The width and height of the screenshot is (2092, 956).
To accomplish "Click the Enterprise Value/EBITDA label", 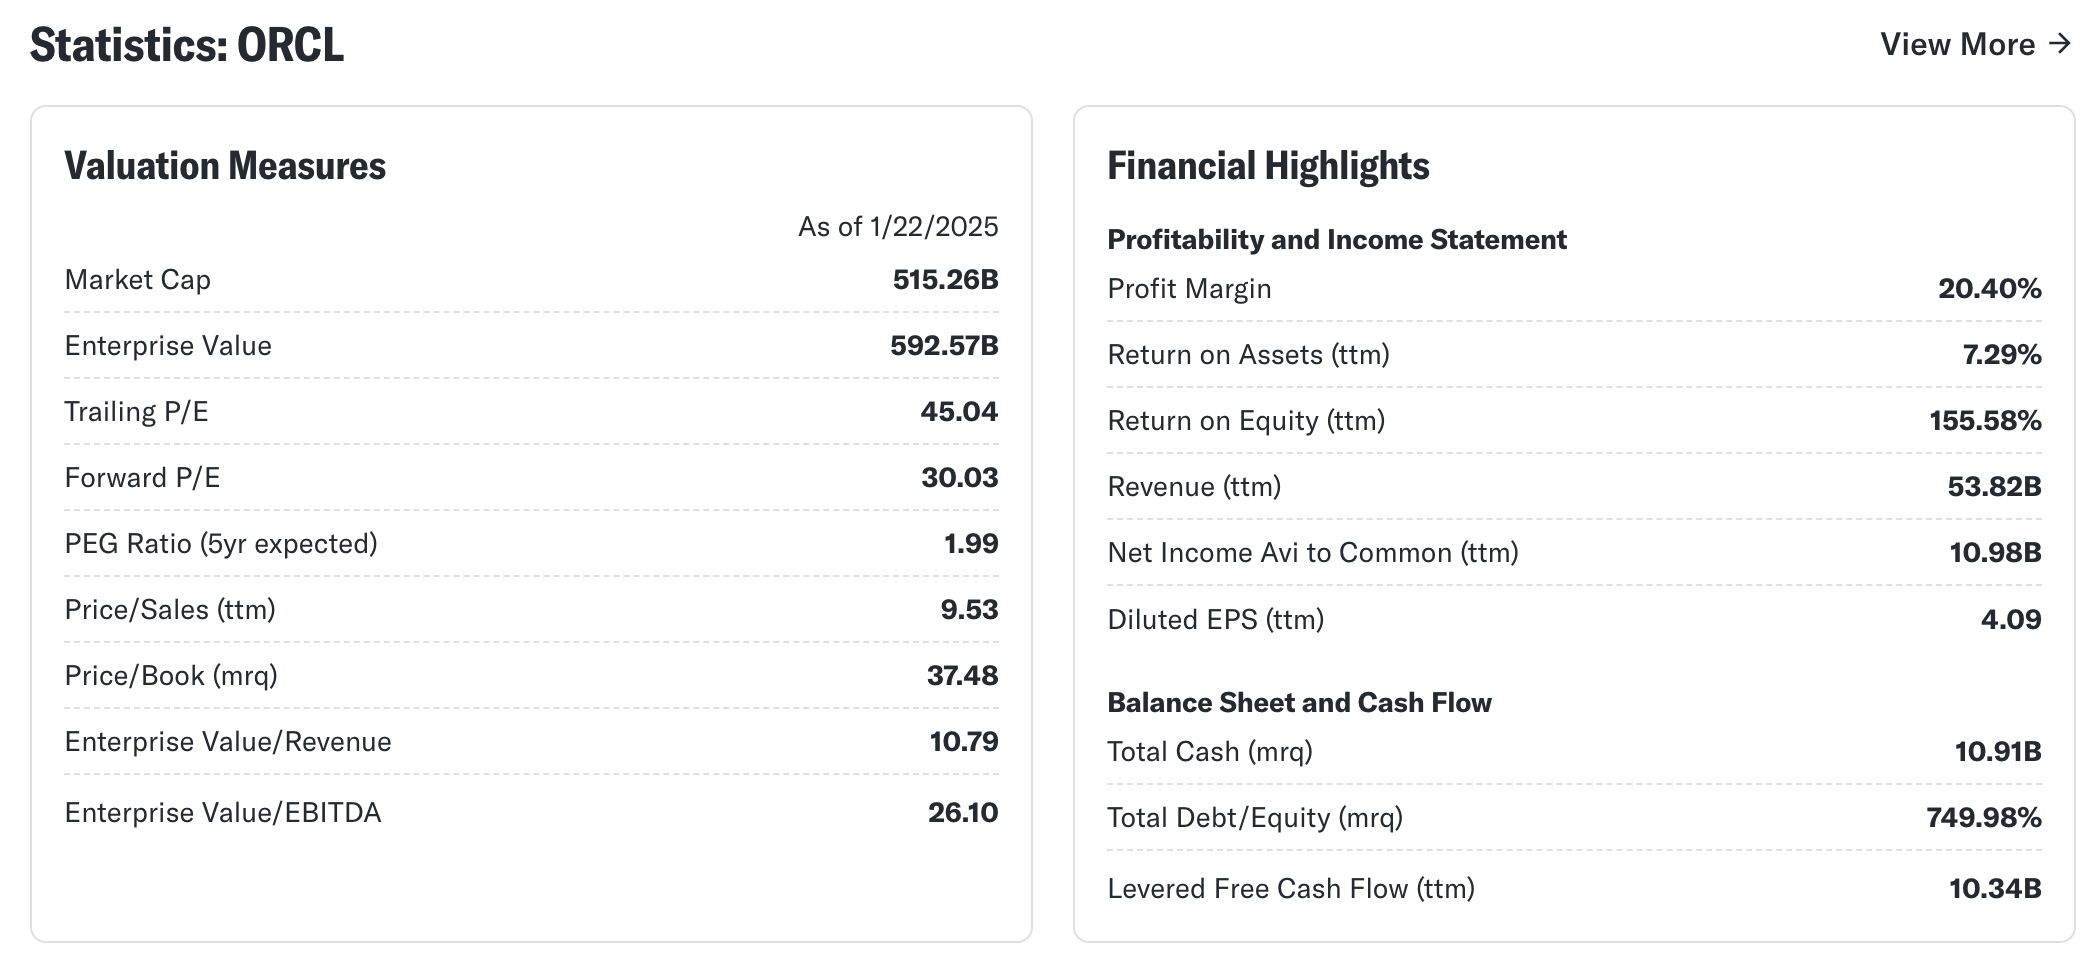I will [x=223, y=813].
